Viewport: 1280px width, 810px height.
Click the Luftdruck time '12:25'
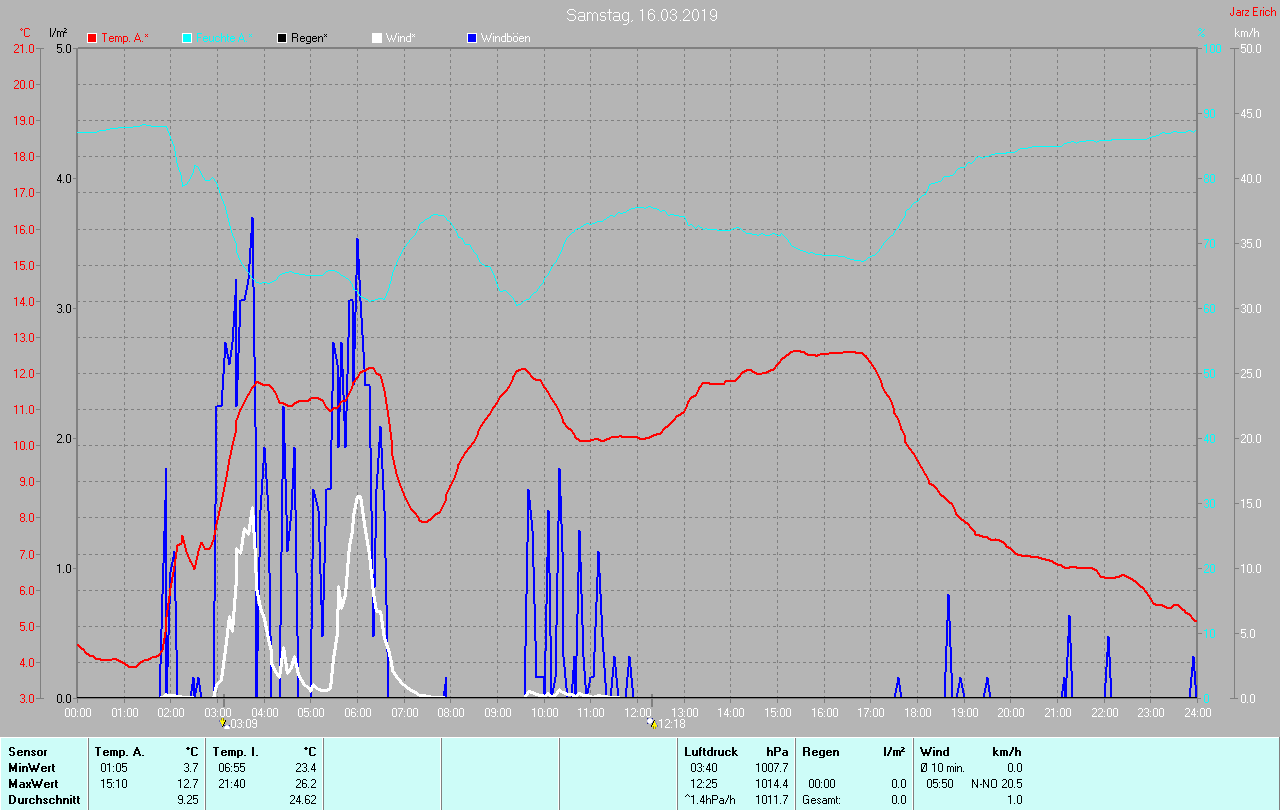[x=704, y=783]
